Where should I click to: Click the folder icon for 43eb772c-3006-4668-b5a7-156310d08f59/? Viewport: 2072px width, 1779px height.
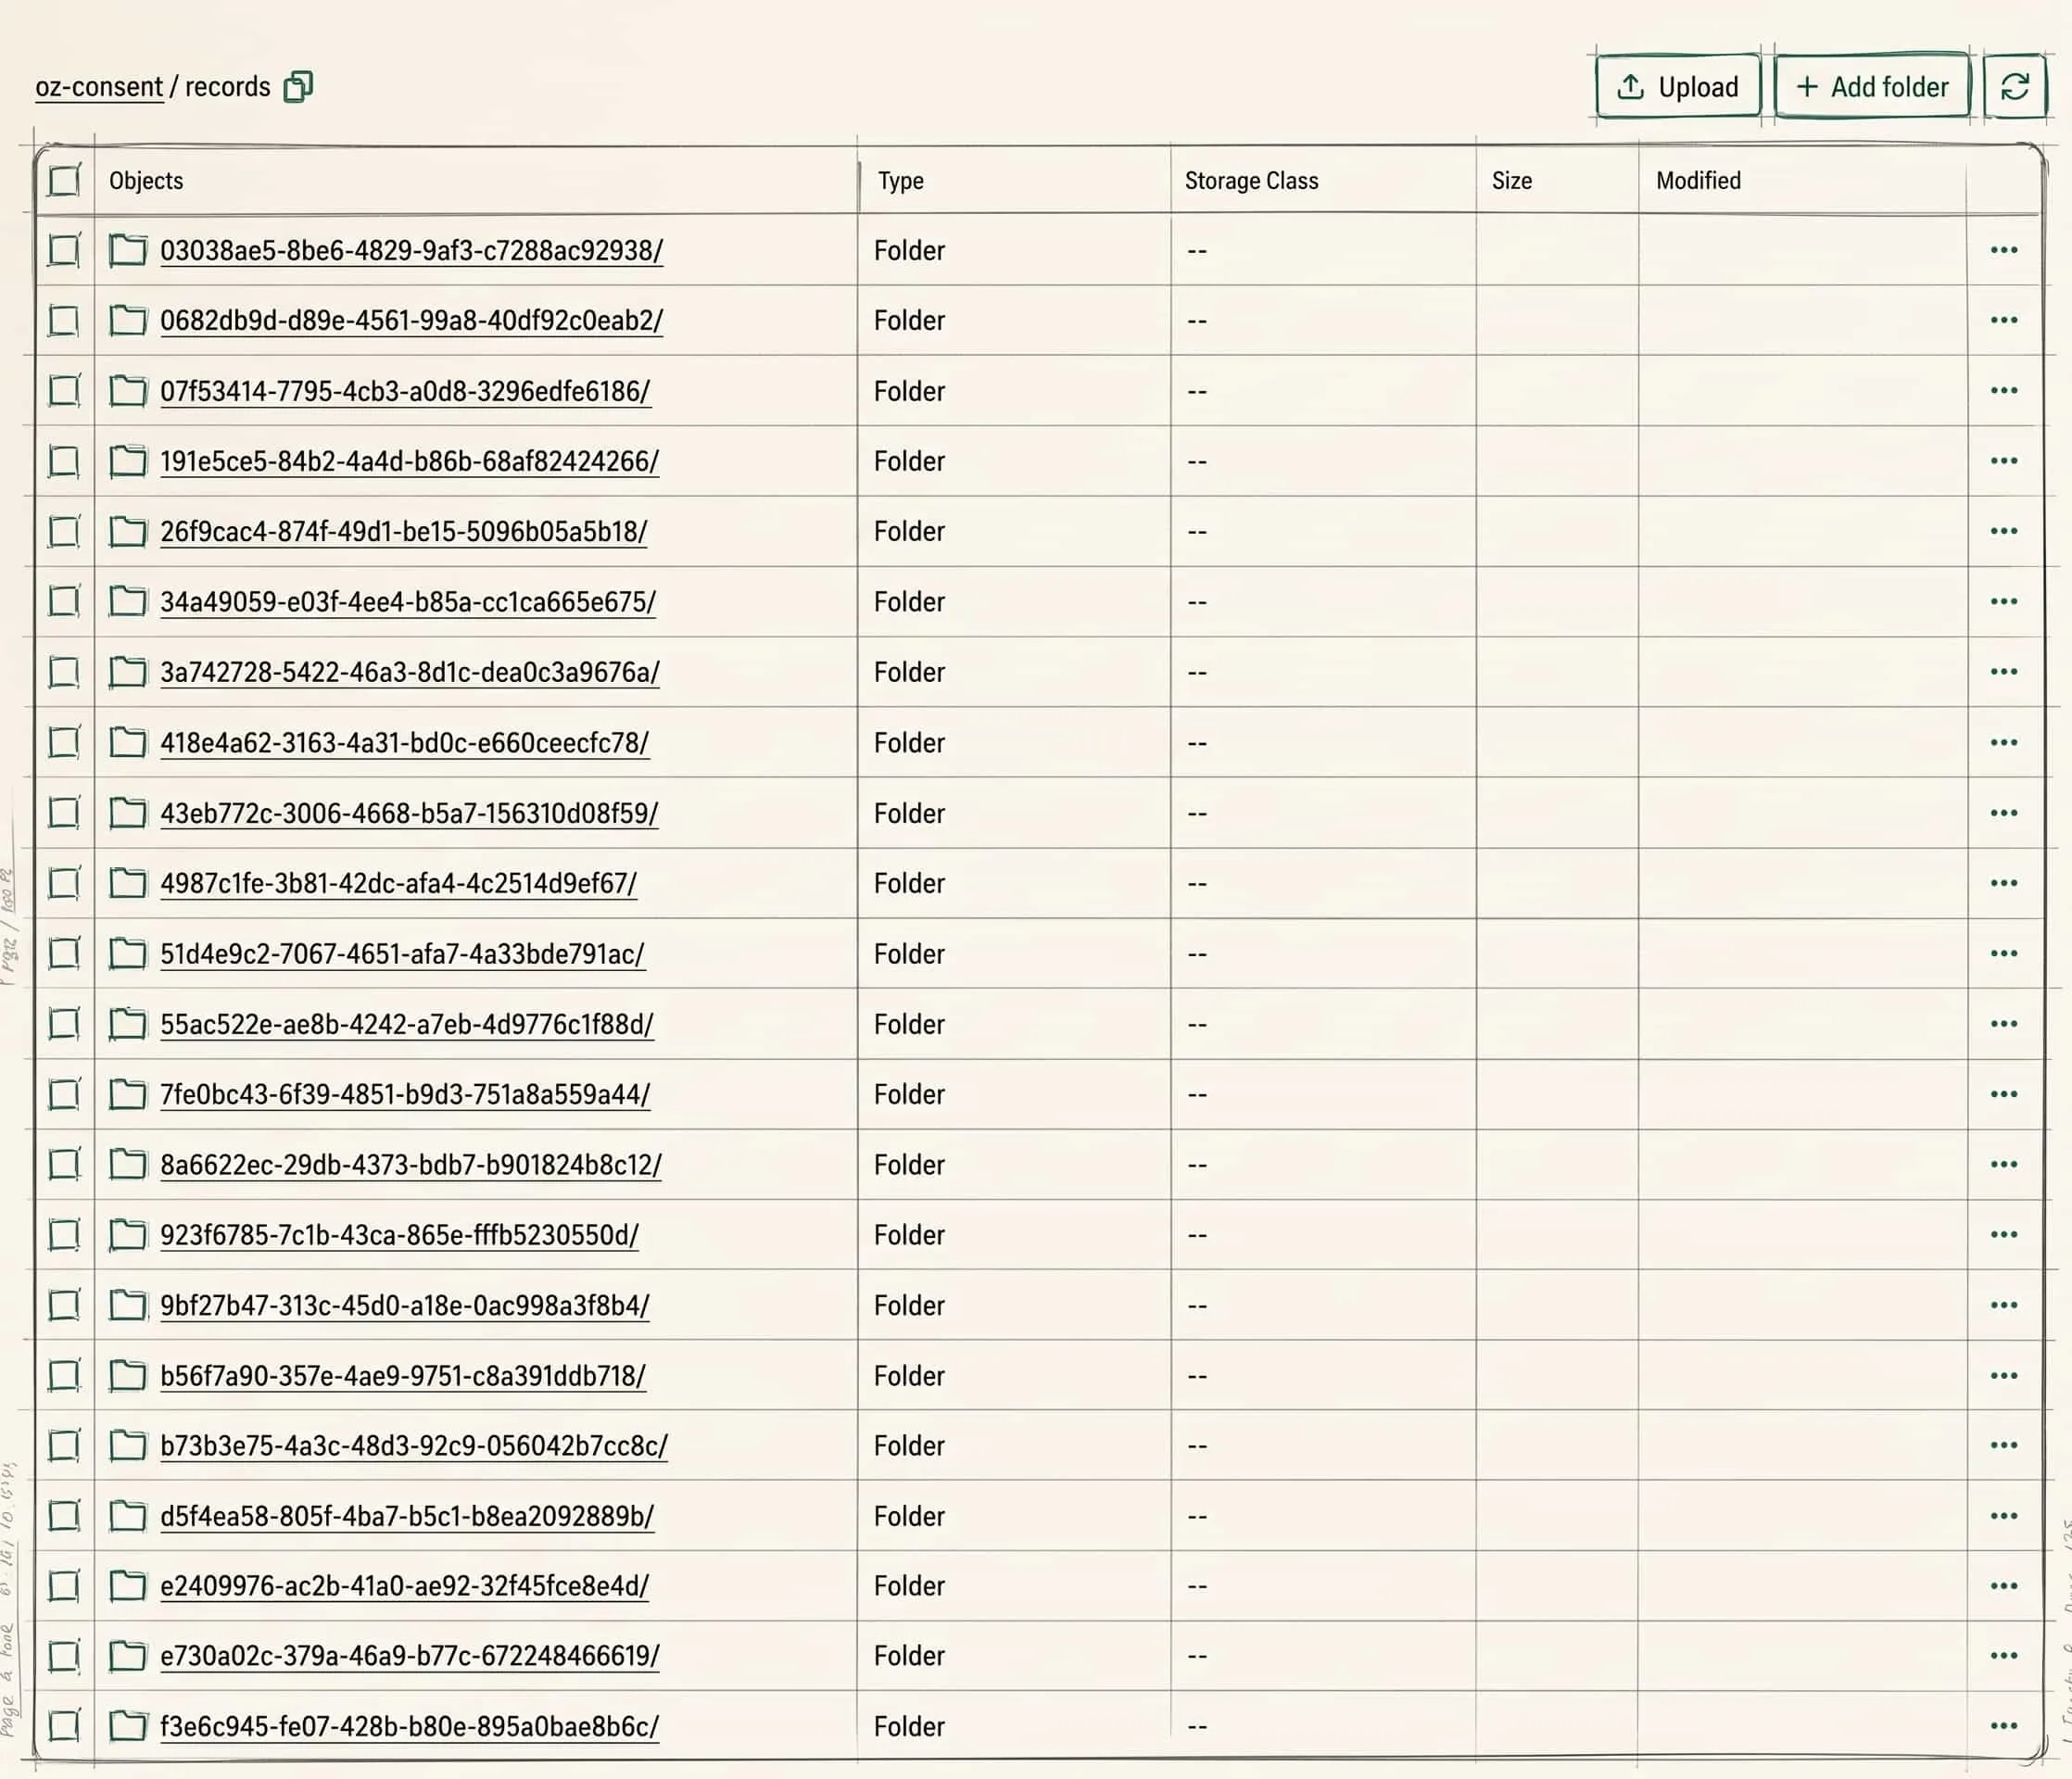click(128, 813)
